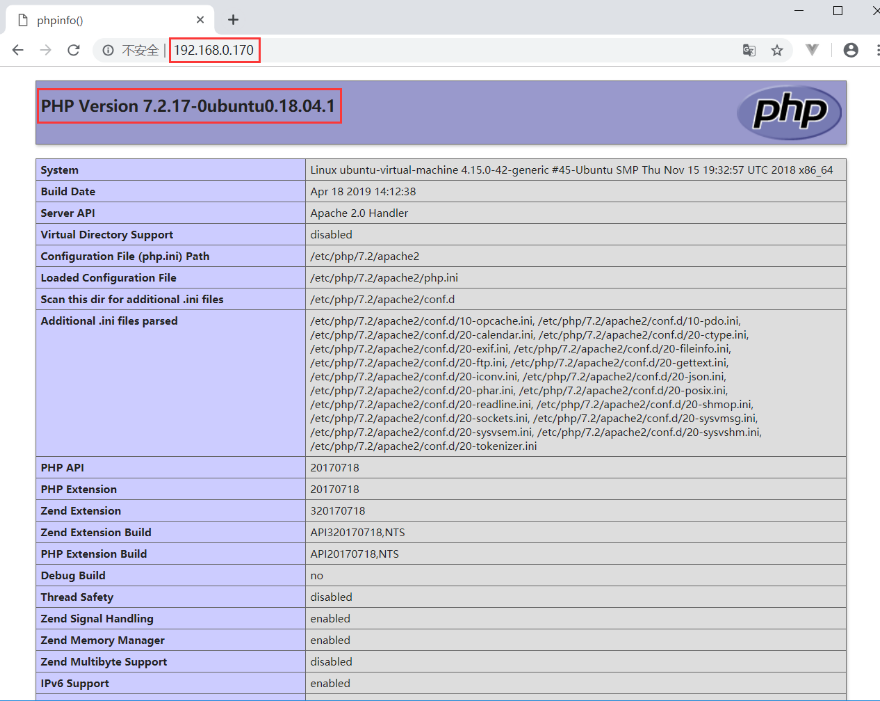Open a new browser tab
This screenshot has width=880, height=701.
[x=233, y=20]
